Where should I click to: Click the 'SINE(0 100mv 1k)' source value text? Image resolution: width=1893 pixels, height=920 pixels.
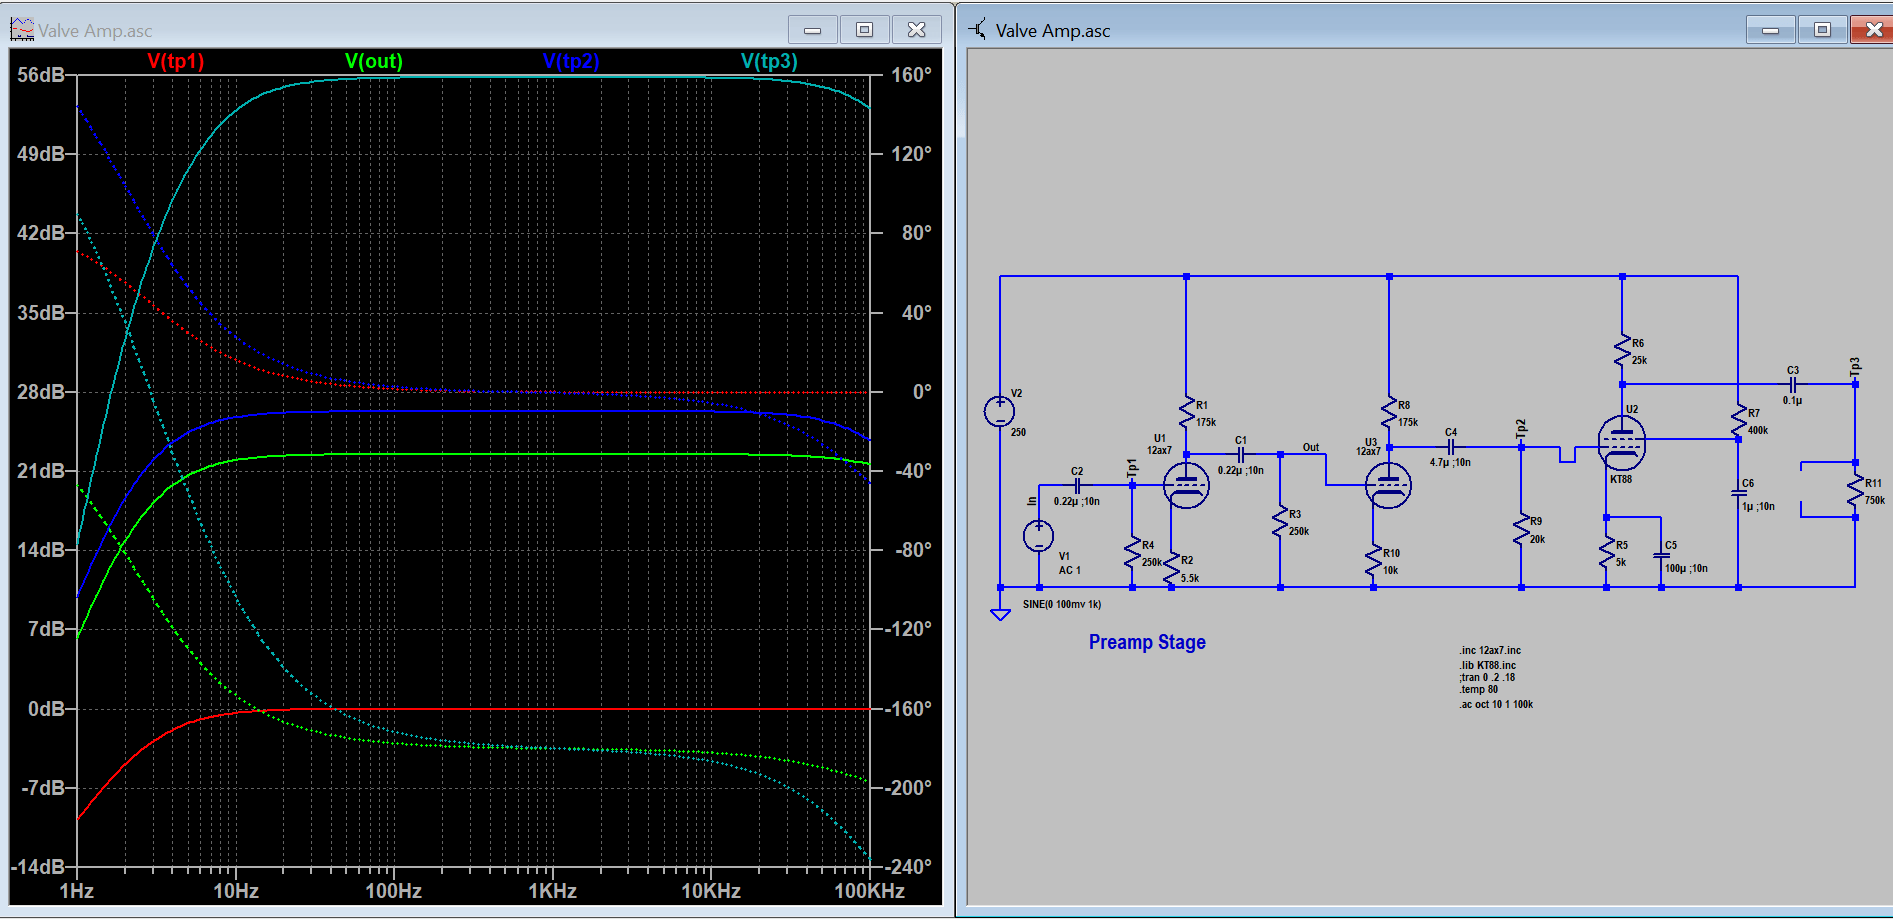pyautogui.click(x=1062, y=604)
